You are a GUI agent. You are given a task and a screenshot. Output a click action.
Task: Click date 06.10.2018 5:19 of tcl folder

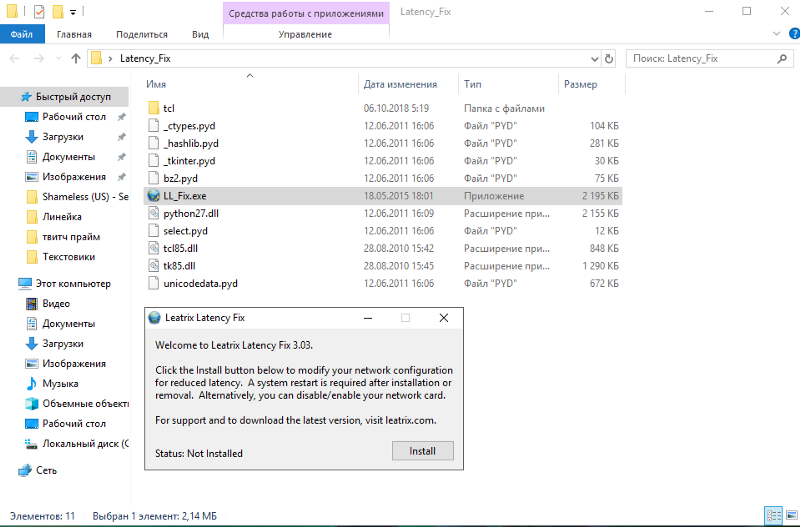tap(396, 108)
